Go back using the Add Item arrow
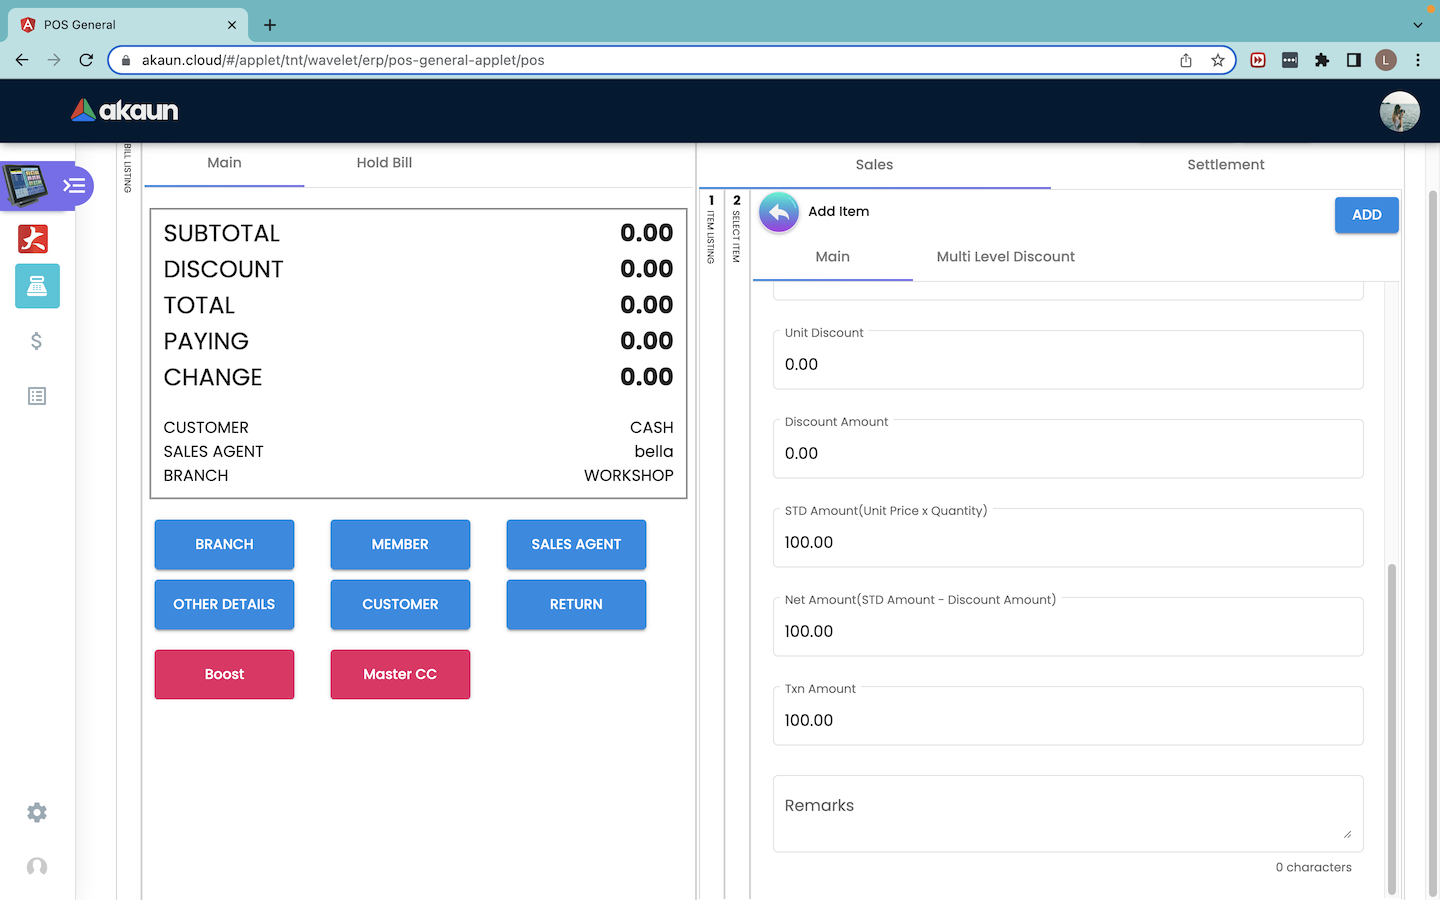Screen dimensions: 1440x900 coord(779,212)
